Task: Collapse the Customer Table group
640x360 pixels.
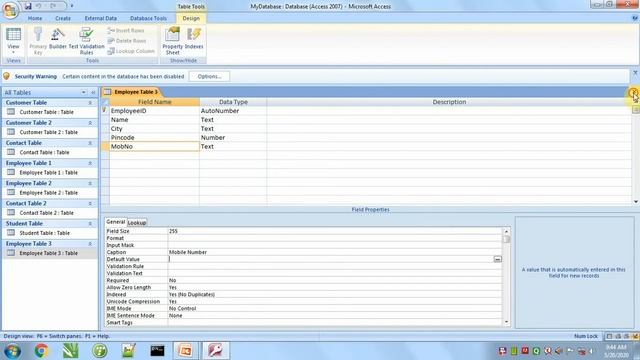Action: (x=90, y=103)
